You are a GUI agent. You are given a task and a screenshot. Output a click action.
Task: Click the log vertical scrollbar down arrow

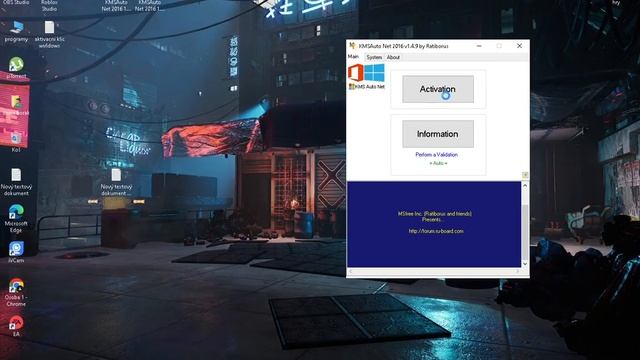(x=525, y=264)
